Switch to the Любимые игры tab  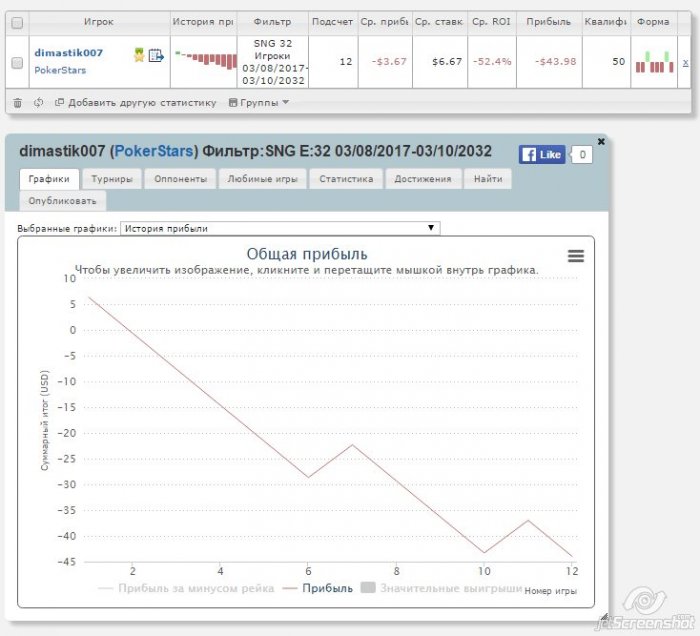[x=262, y=179]
